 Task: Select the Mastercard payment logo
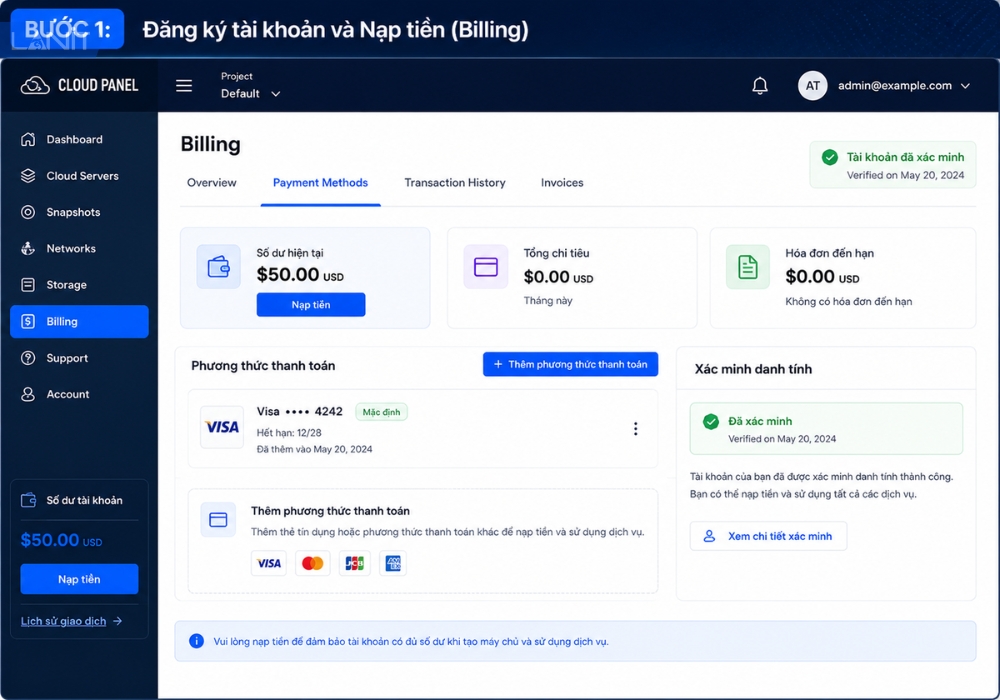coord(312,563)
